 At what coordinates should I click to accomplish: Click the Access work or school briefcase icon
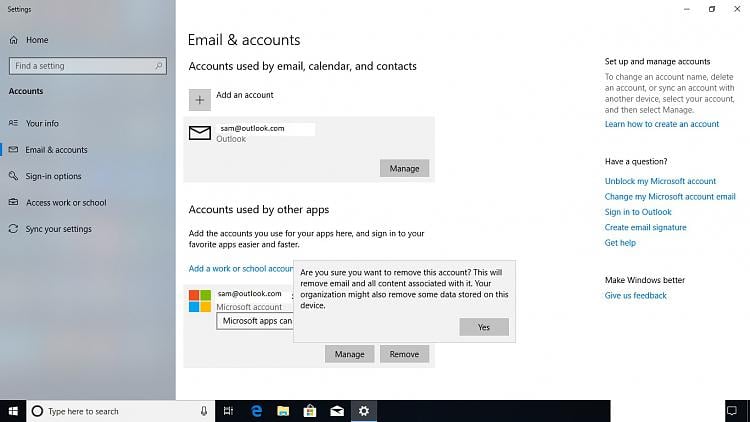click(13, 202)
